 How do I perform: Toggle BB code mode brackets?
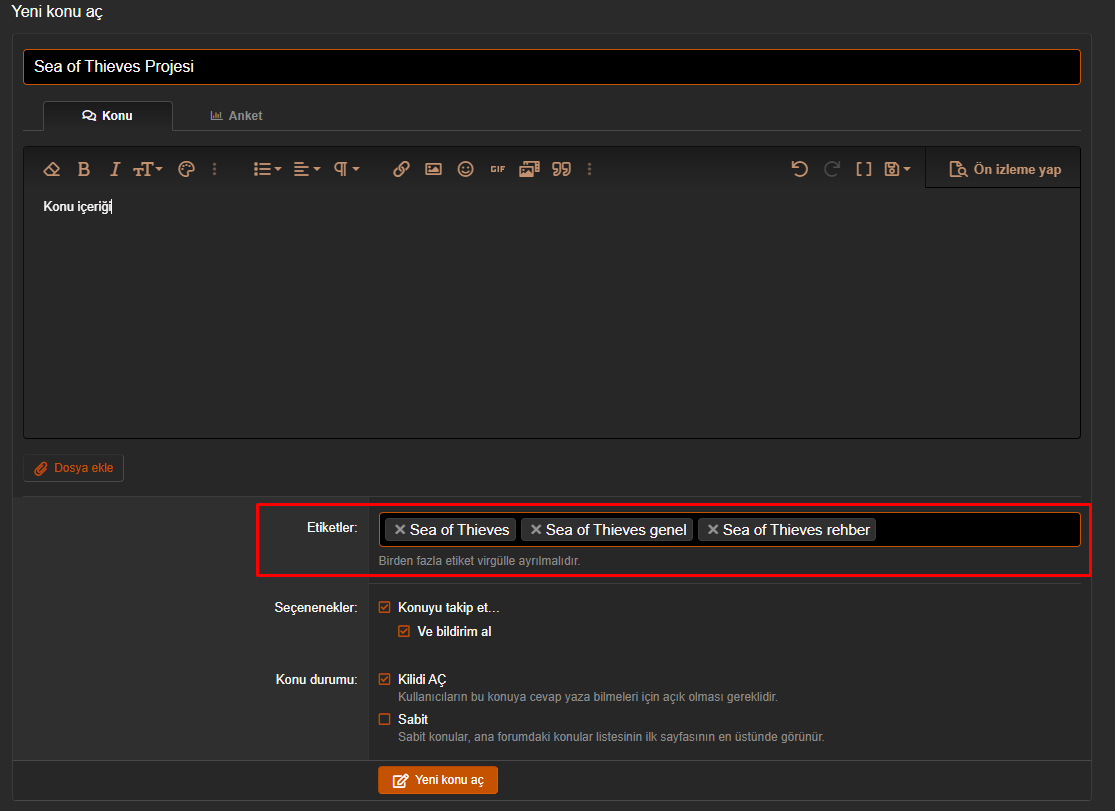point(863,169)
